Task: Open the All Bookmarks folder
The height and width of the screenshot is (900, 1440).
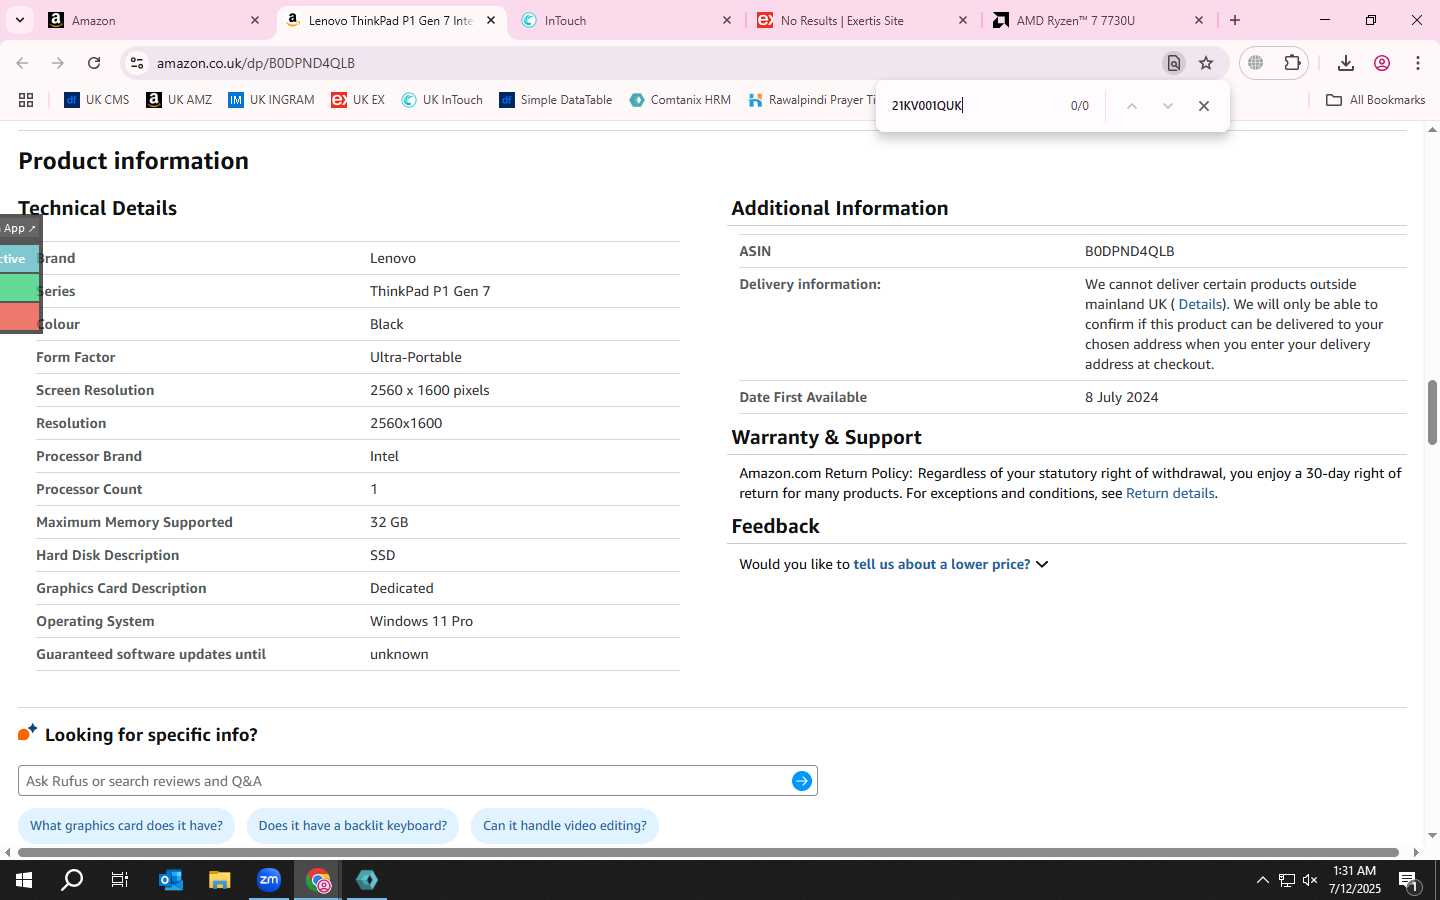Action: 1375,100
